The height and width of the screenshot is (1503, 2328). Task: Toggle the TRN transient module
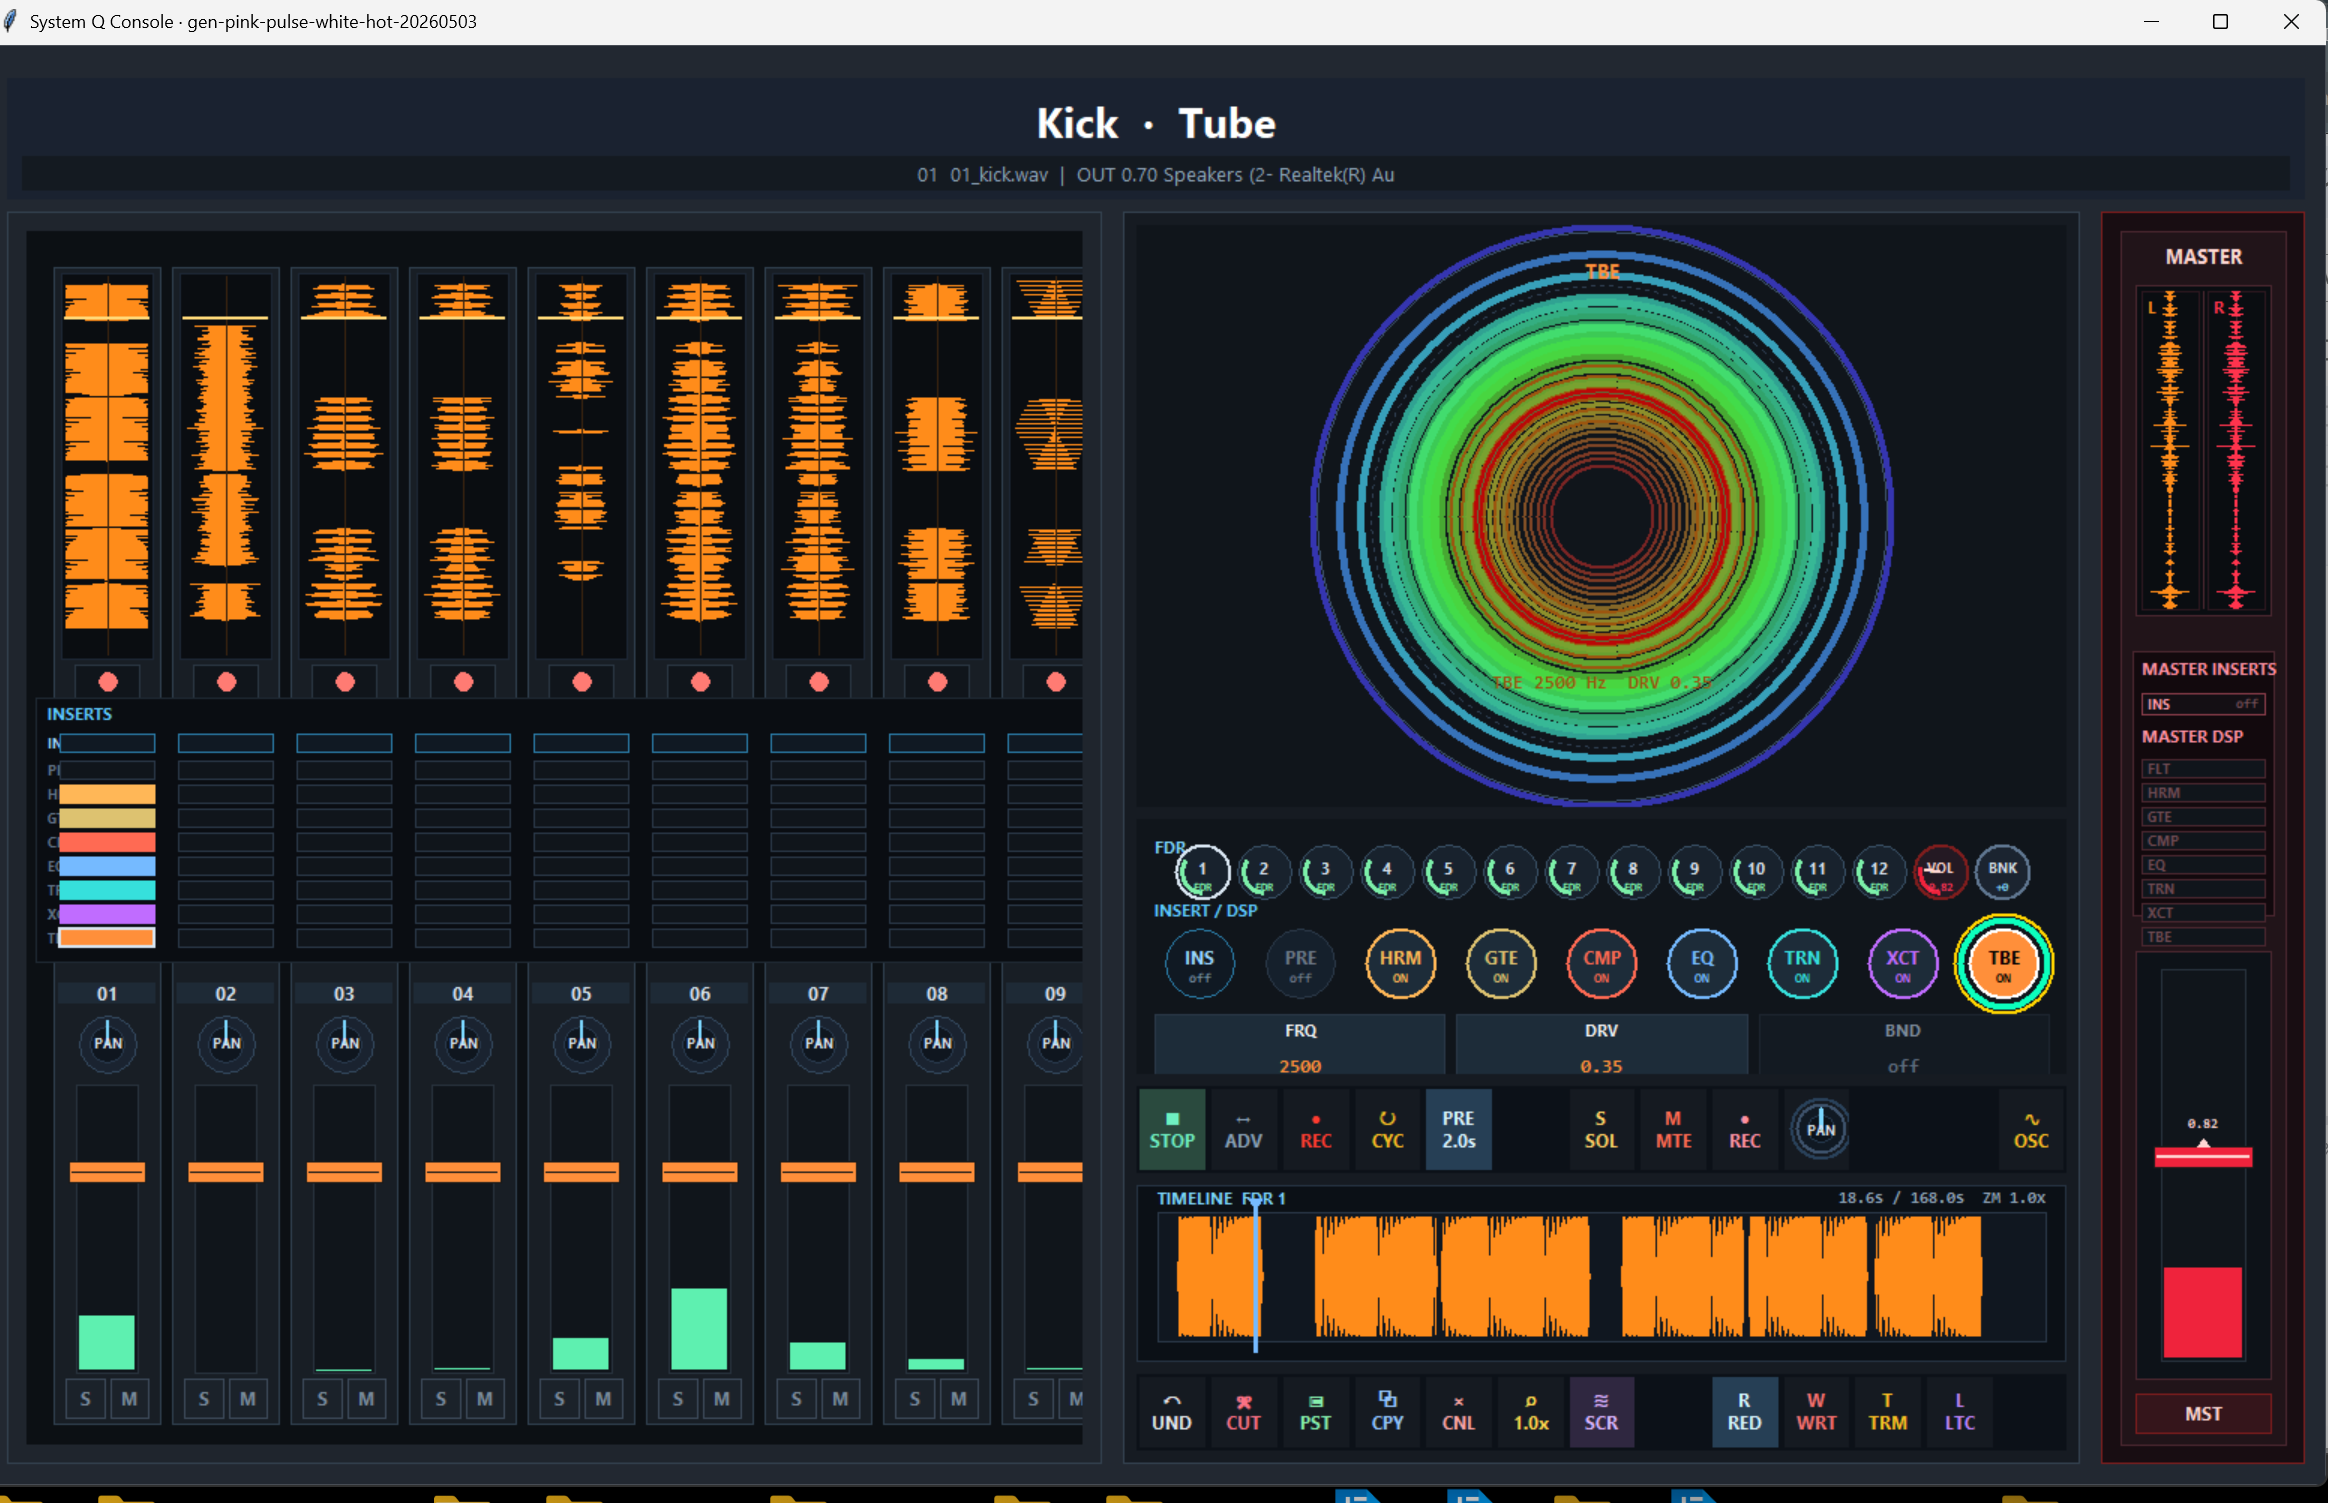(1802, 964)
